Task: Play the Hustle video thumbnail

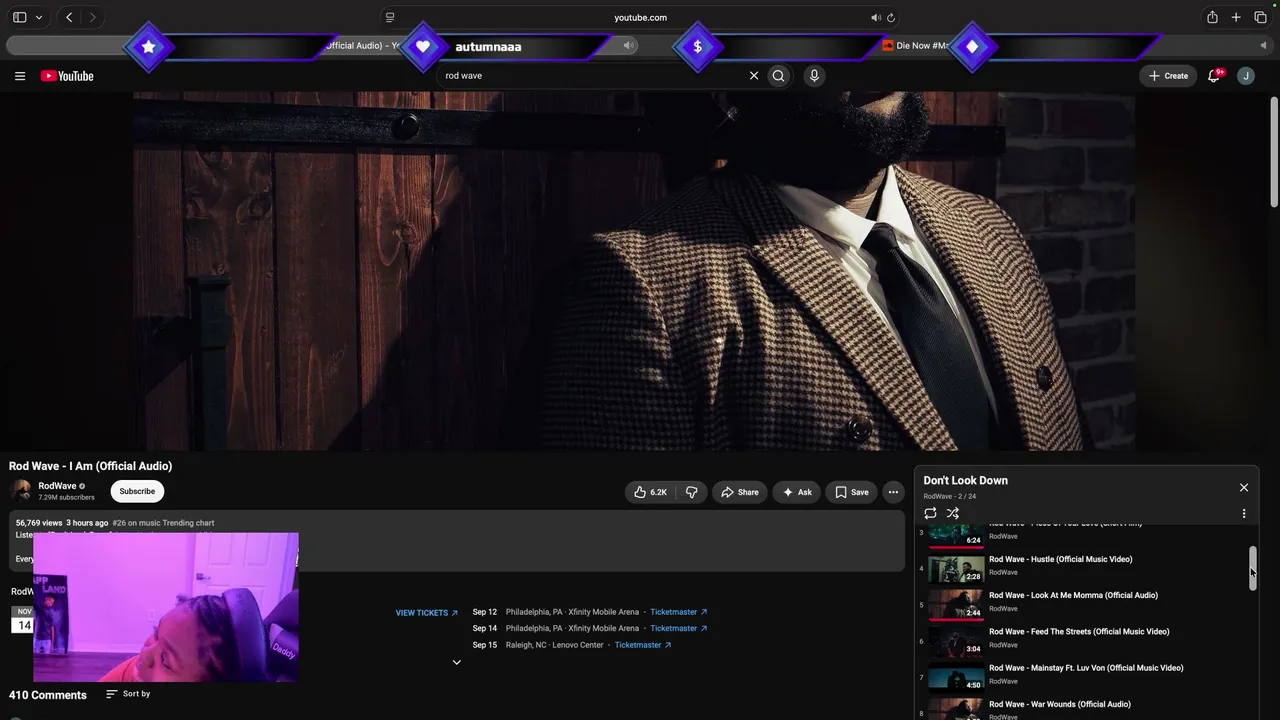Action: [x=956, y=569]
